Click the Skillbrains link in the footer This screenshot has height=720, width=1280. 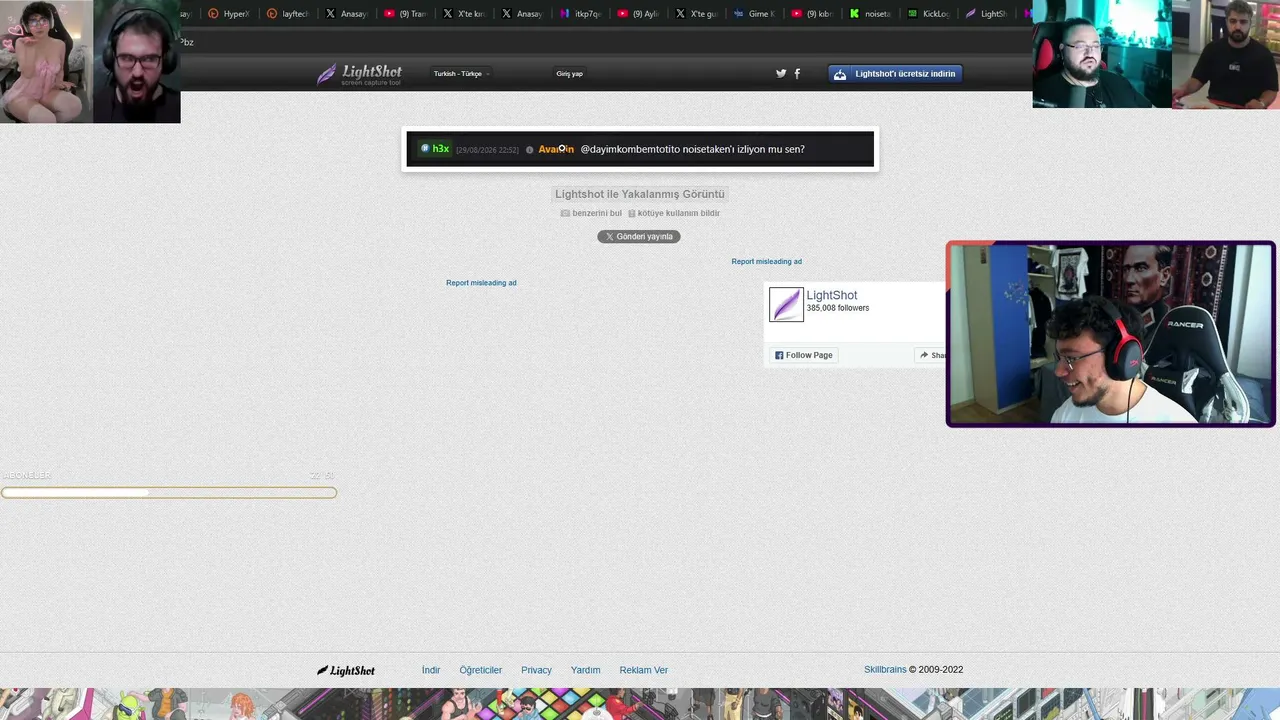click(x=885, y=670)
